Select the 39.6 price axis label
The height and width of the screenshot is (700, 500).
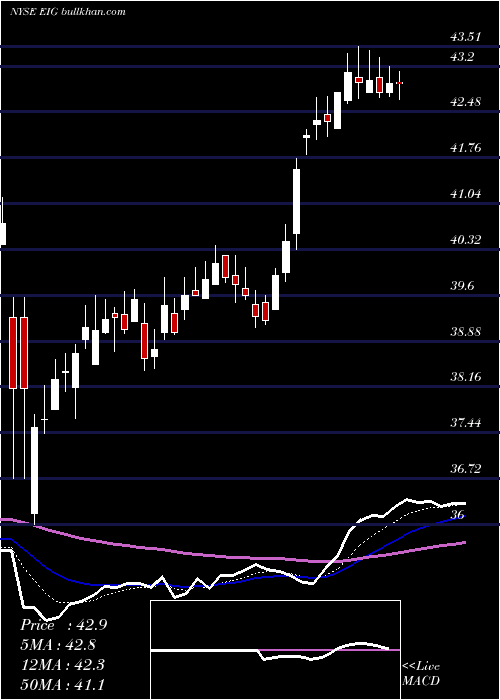(462, 286)
